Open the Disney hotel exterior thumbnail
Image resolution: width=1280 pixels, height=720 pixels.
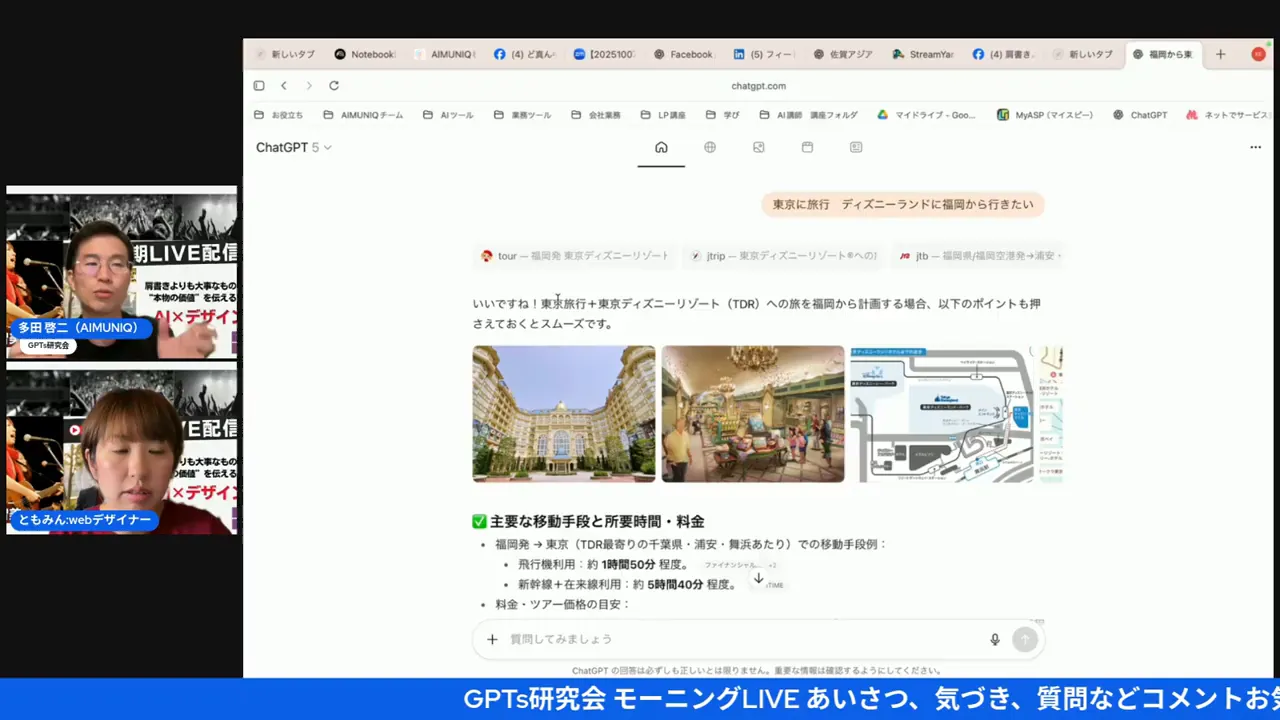pos(563,413)
